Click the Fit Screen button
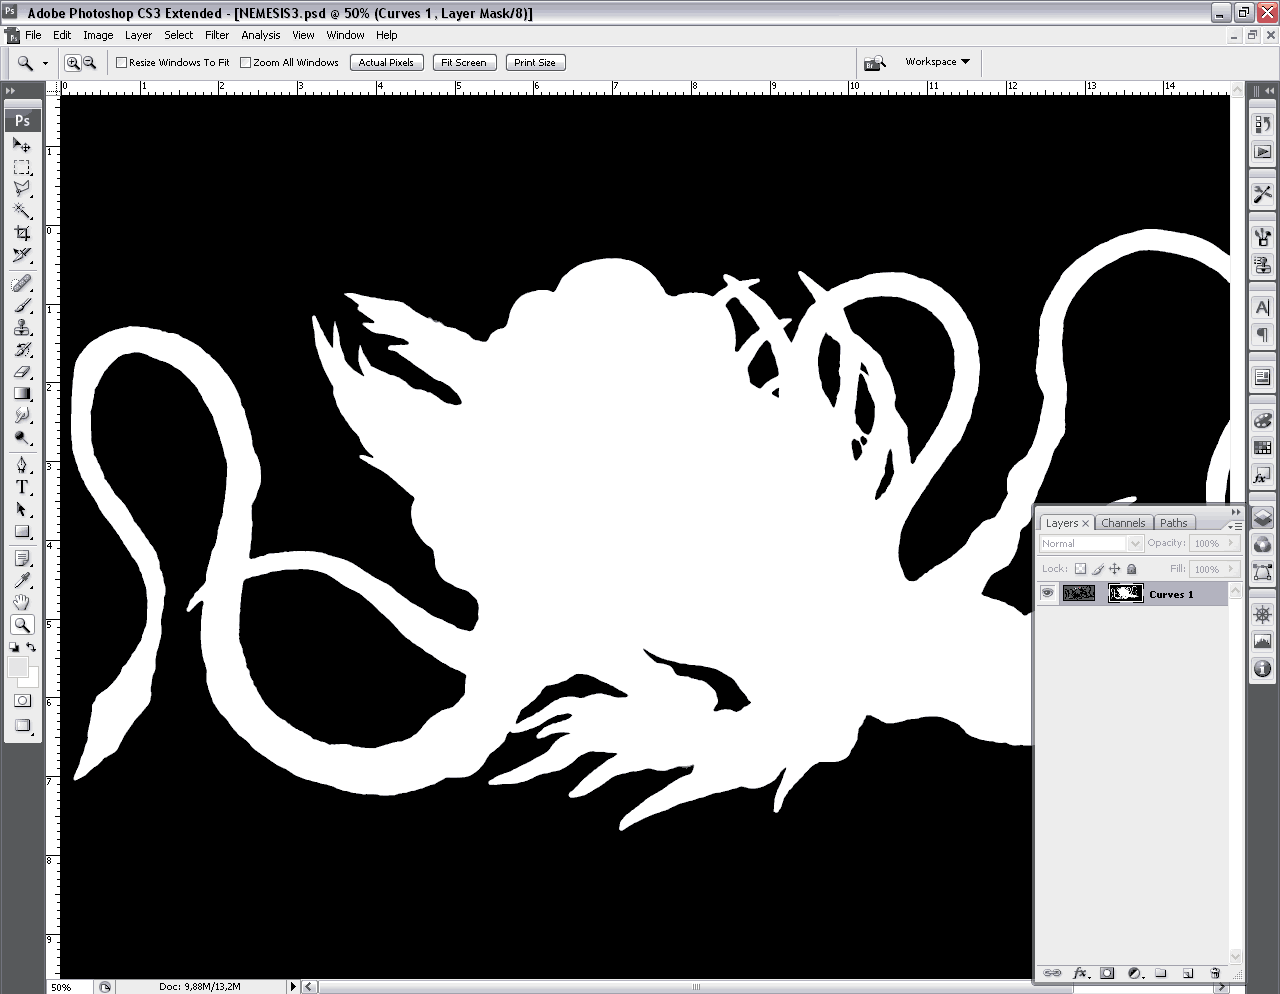This screenshot has width=1280, height=994. point(464,63)
